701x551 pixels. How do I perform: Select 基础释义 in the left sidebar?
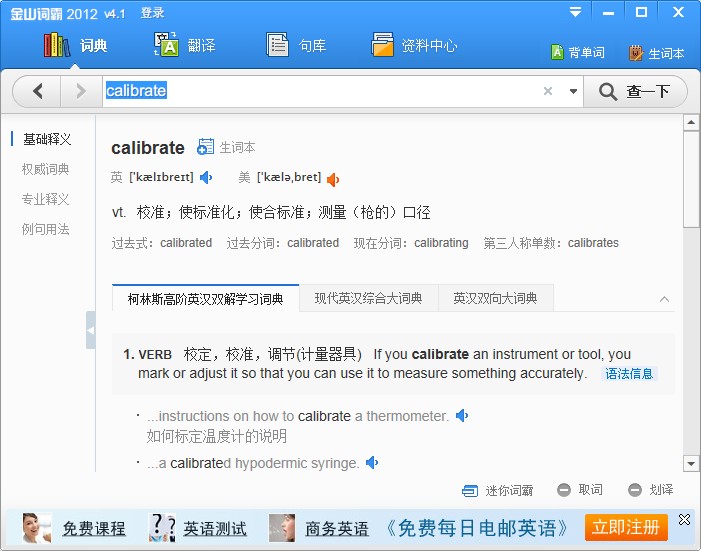[47, 139]
